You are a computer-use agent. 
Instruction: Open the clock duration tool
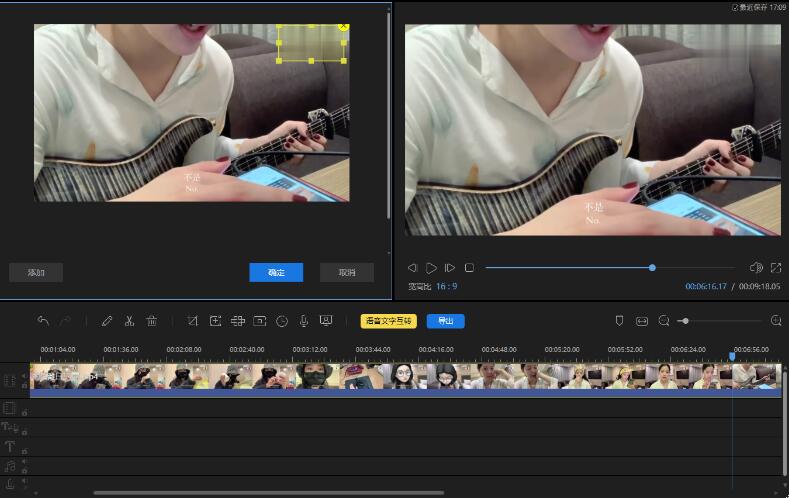[x=282, y=321]
